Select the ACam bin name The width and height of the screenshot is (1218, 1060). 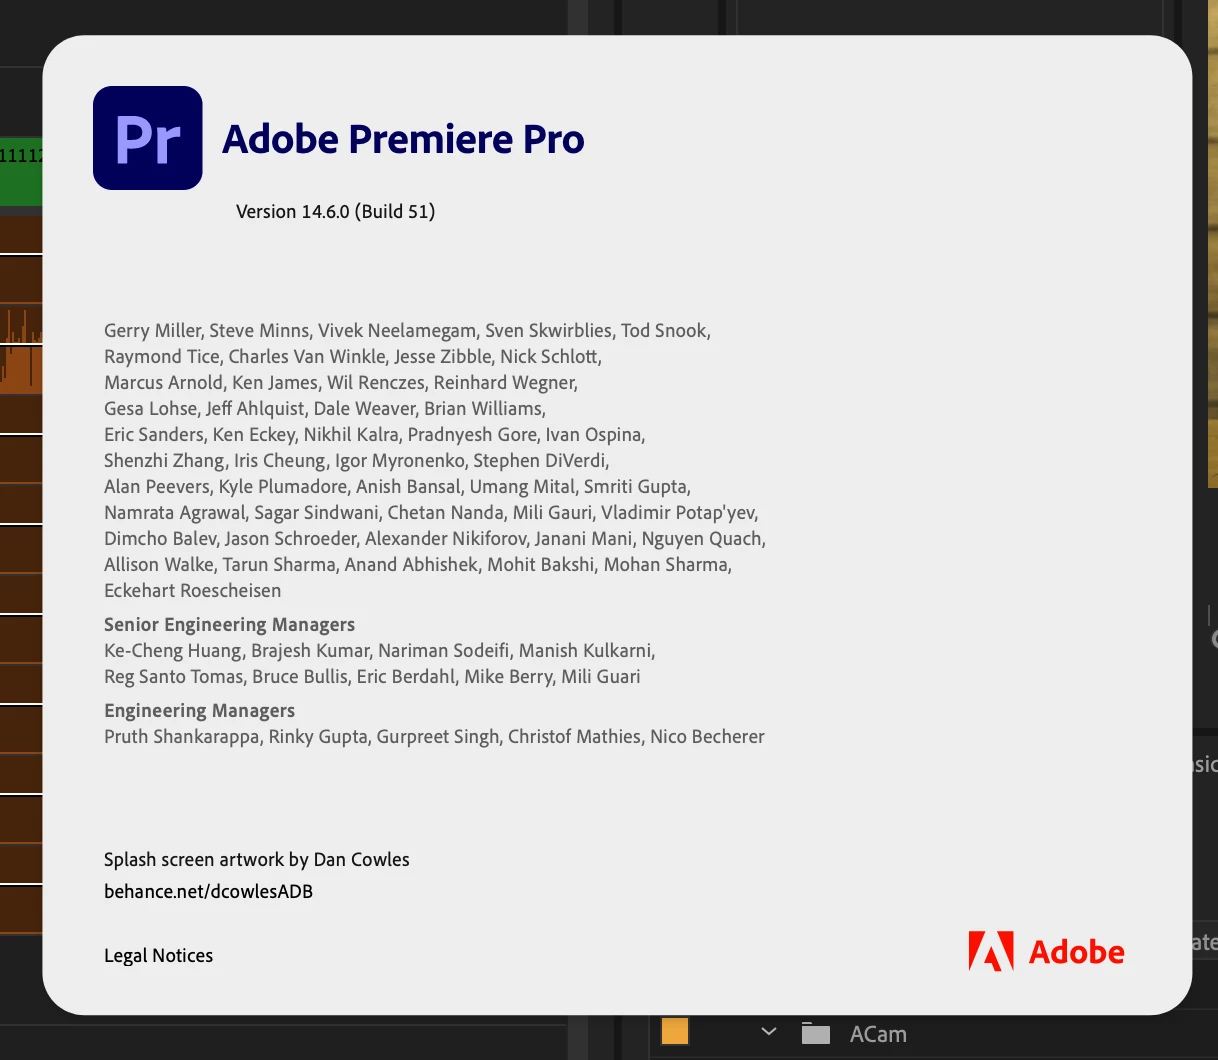[x=878, y=1034]
